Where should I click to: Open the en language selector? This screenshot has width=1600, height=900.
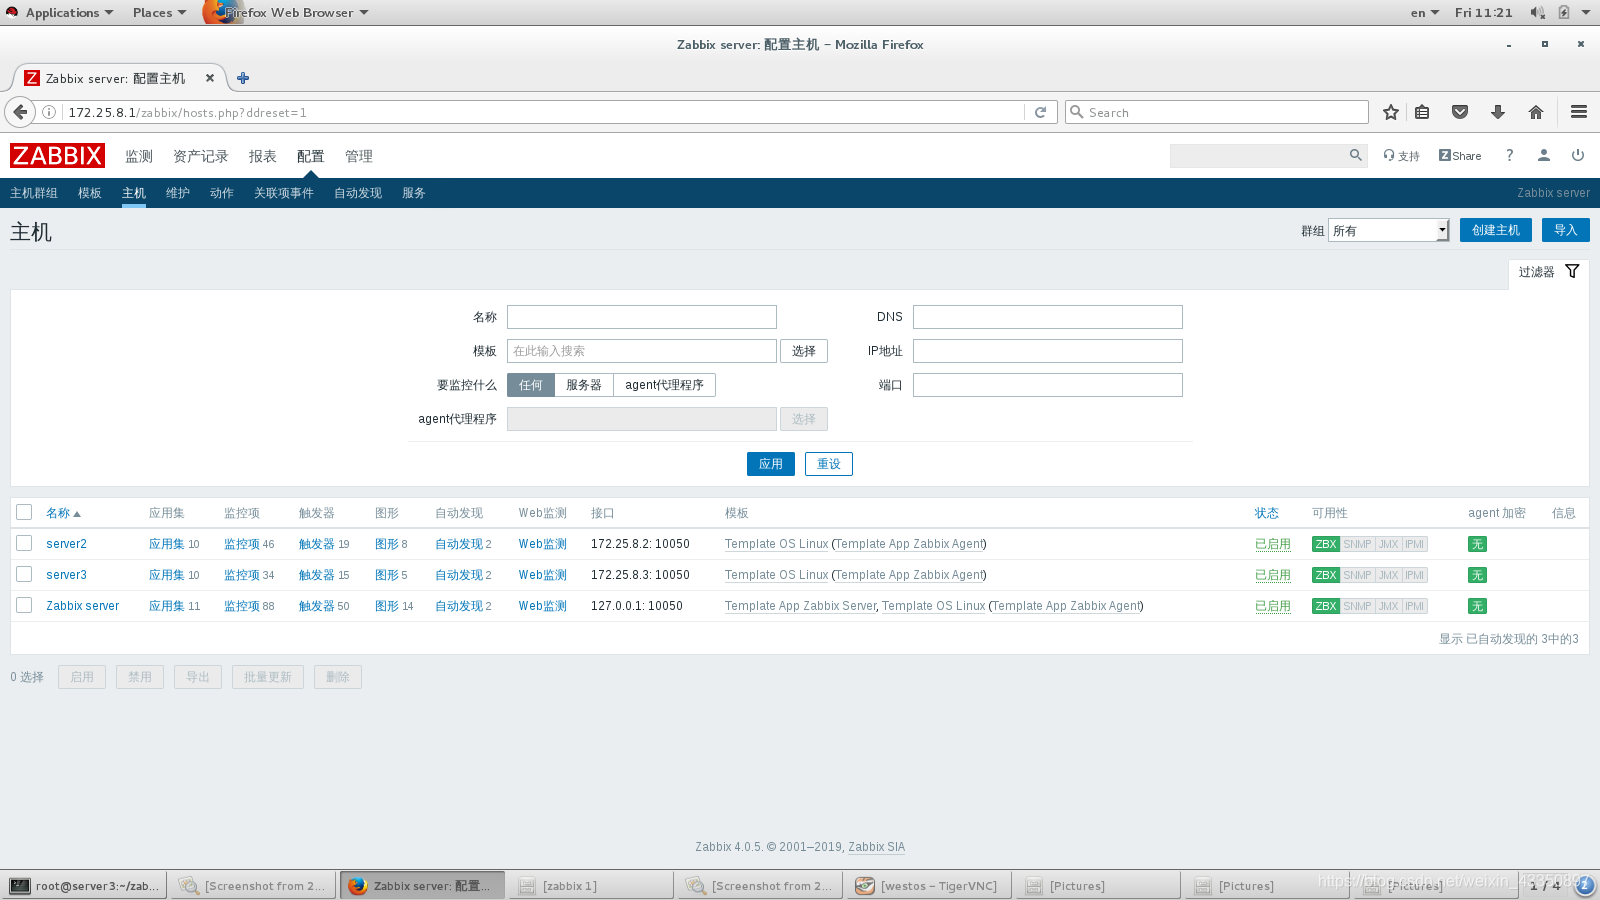click(x=1425, y=12)
